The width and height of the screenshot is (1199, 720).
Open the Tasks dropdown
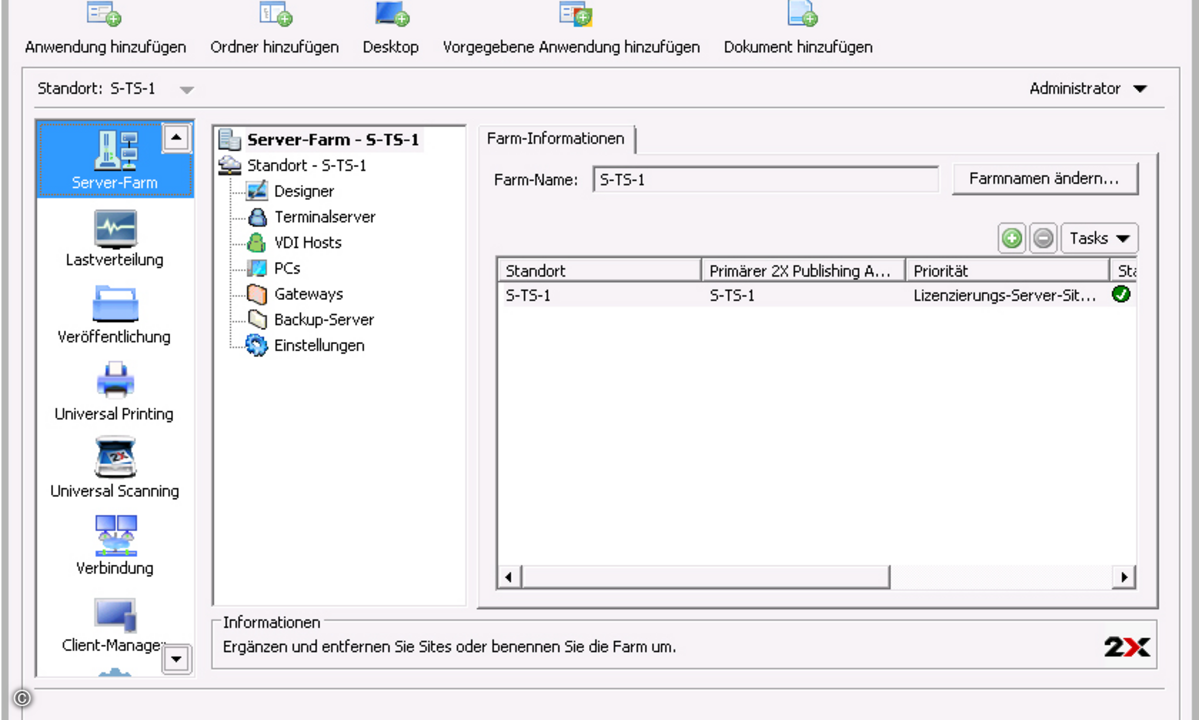coord(1100,238)
